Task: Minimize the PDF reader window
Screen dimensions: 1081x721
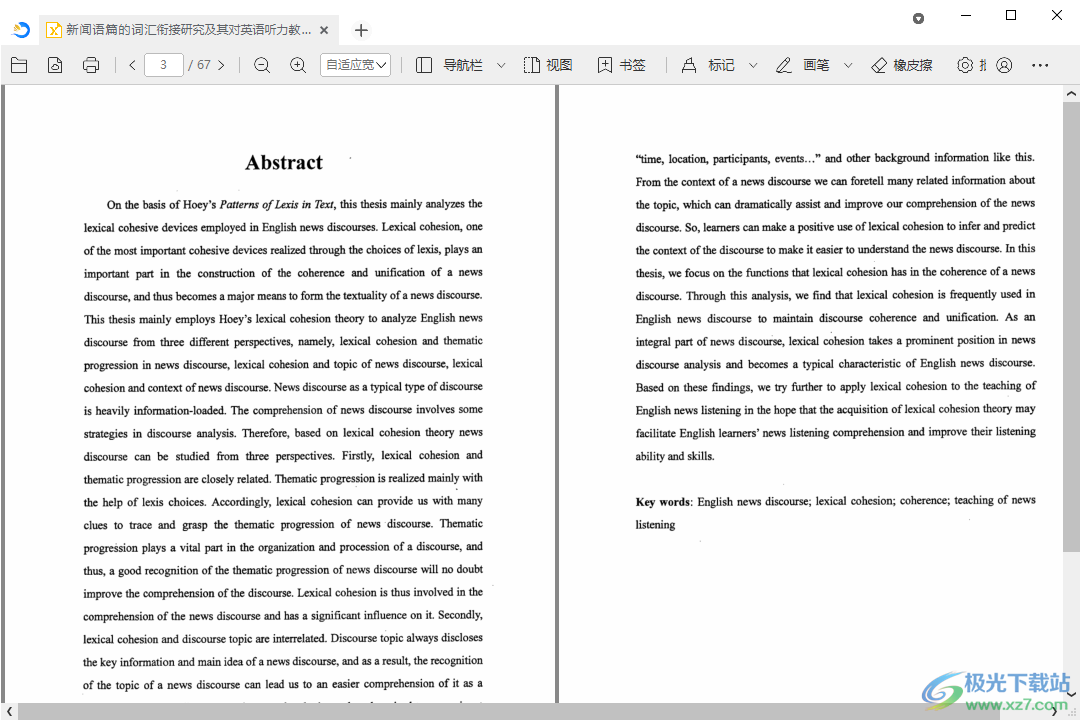Action: (x=966, y=15)
